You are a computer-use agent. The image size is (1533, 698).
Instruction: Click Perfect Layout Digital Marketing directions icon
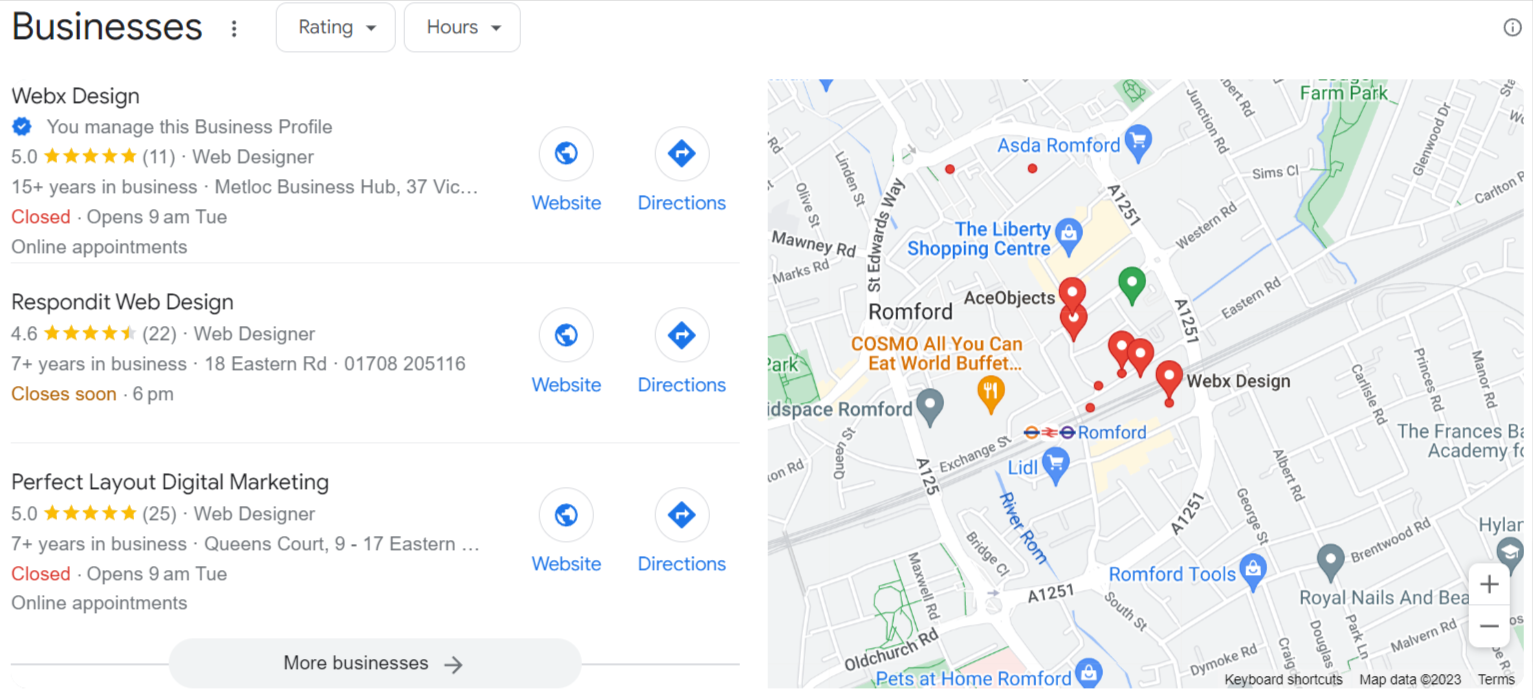[682, 515]
